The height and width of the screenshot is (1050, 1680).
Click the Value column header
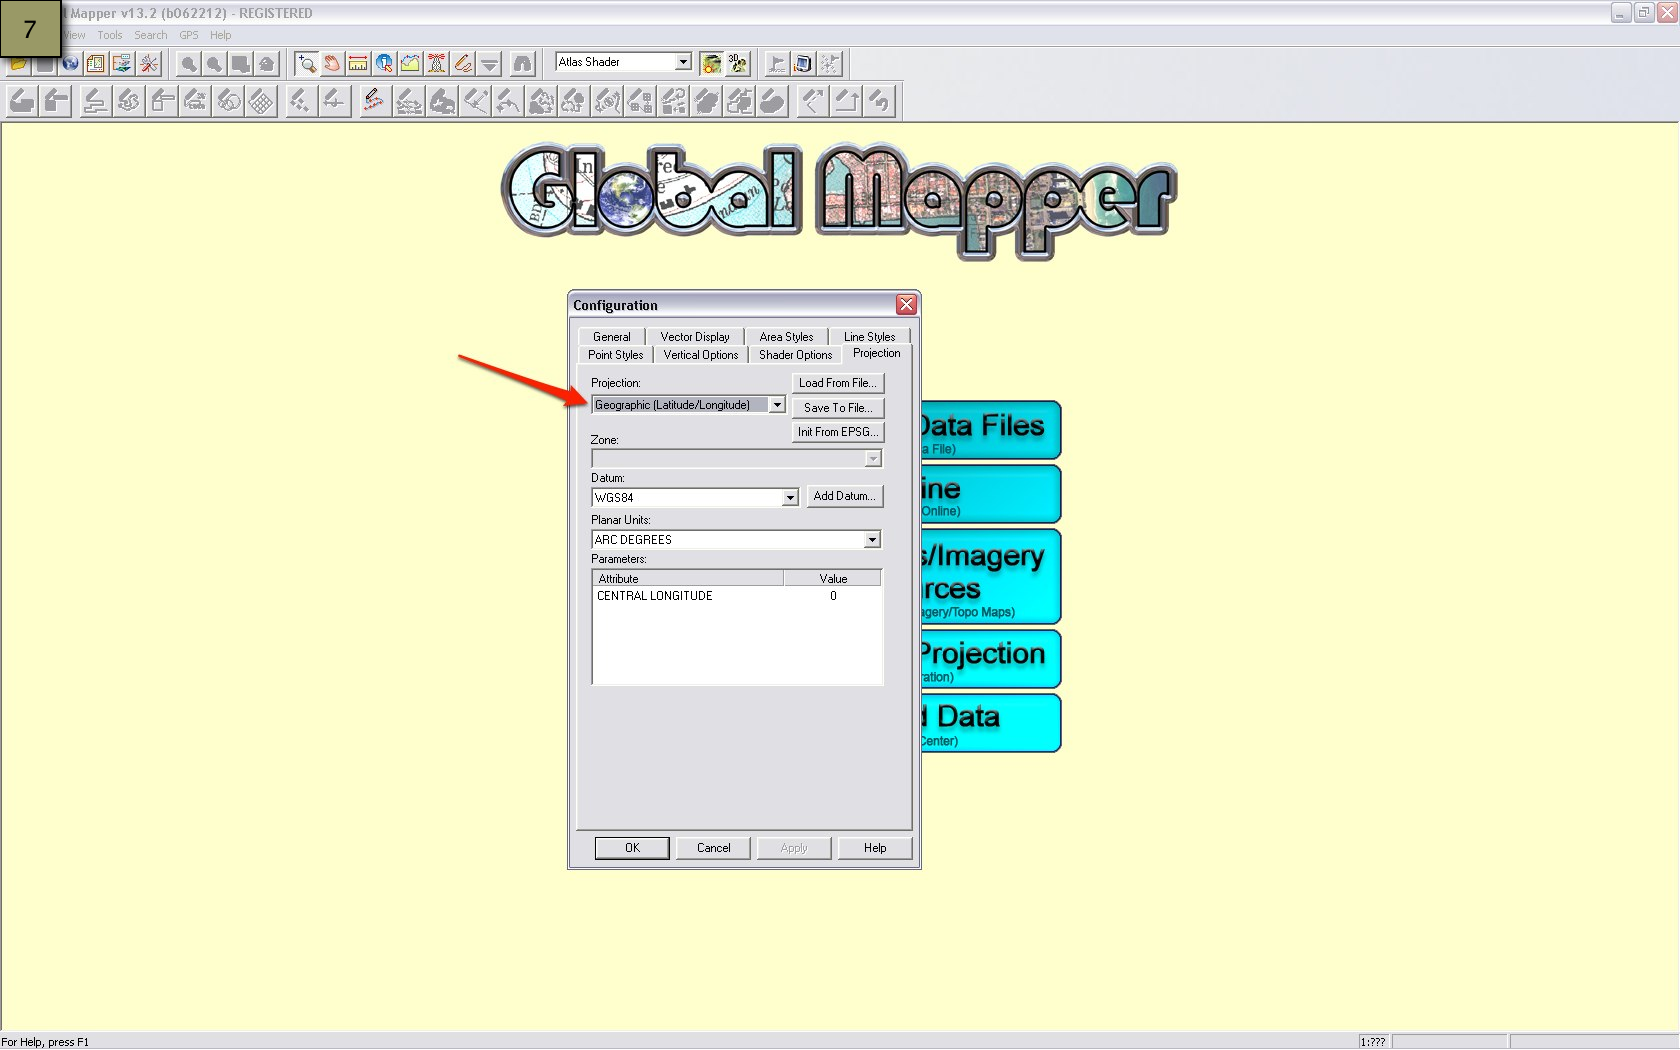[x=833, y=578]
